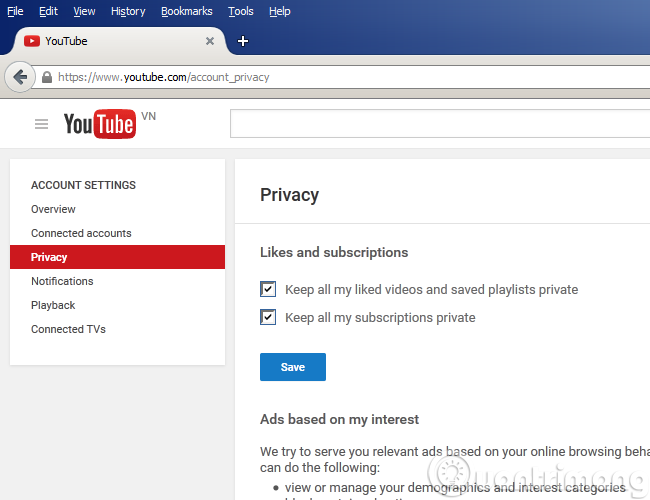Click the blue Save button
Screen dimensions: 650x500
coord(293,367)
